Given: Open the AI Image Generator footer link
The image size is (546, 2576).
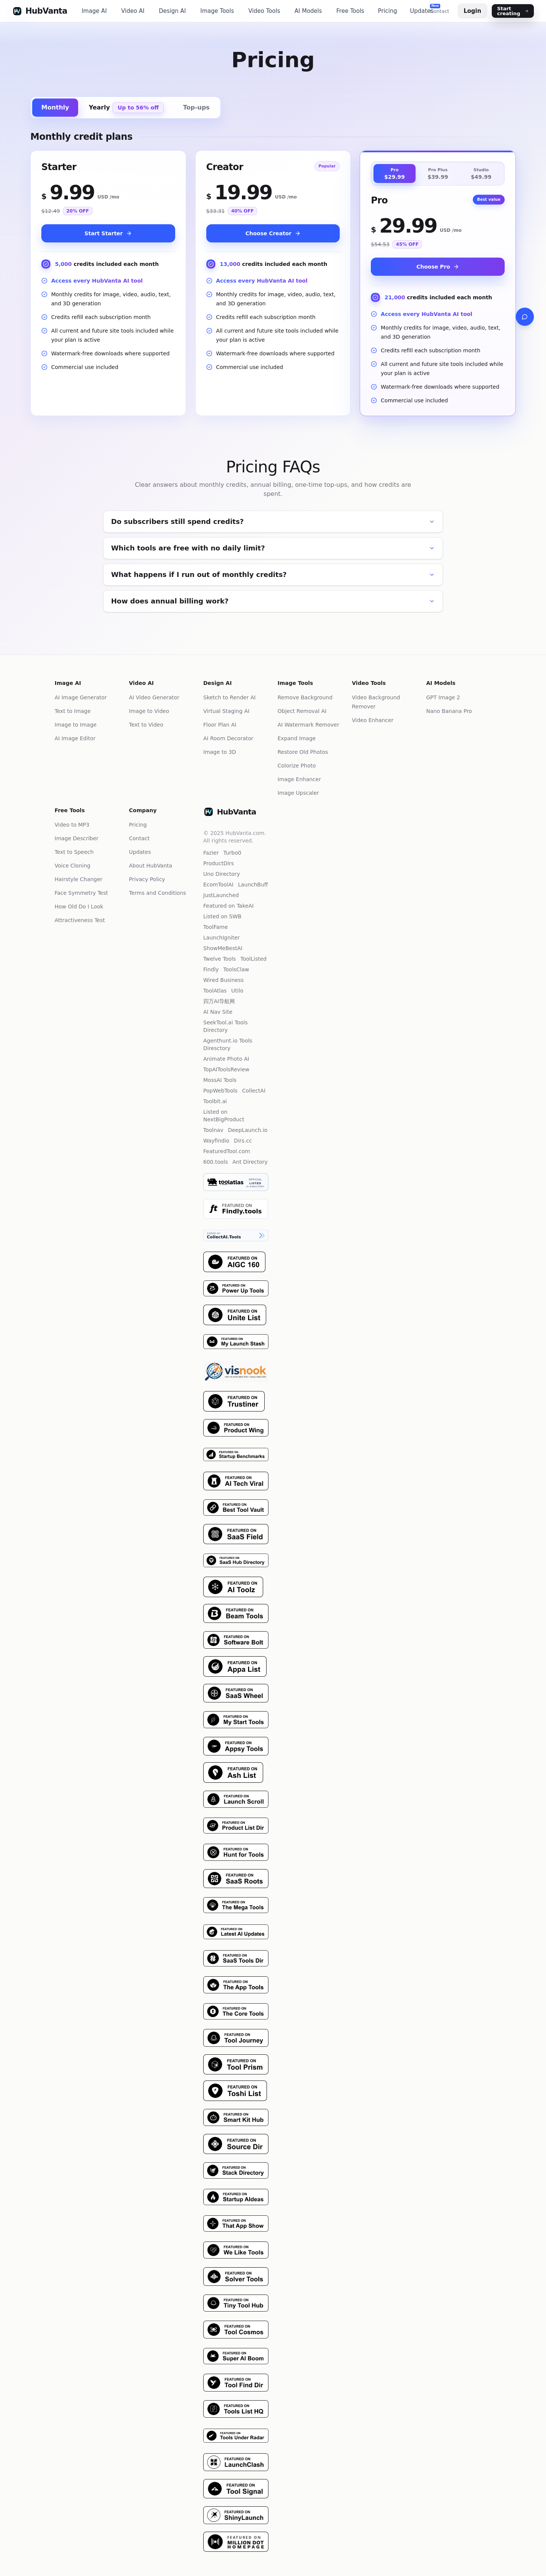Looking at the screenshot, I should [80, 697].
